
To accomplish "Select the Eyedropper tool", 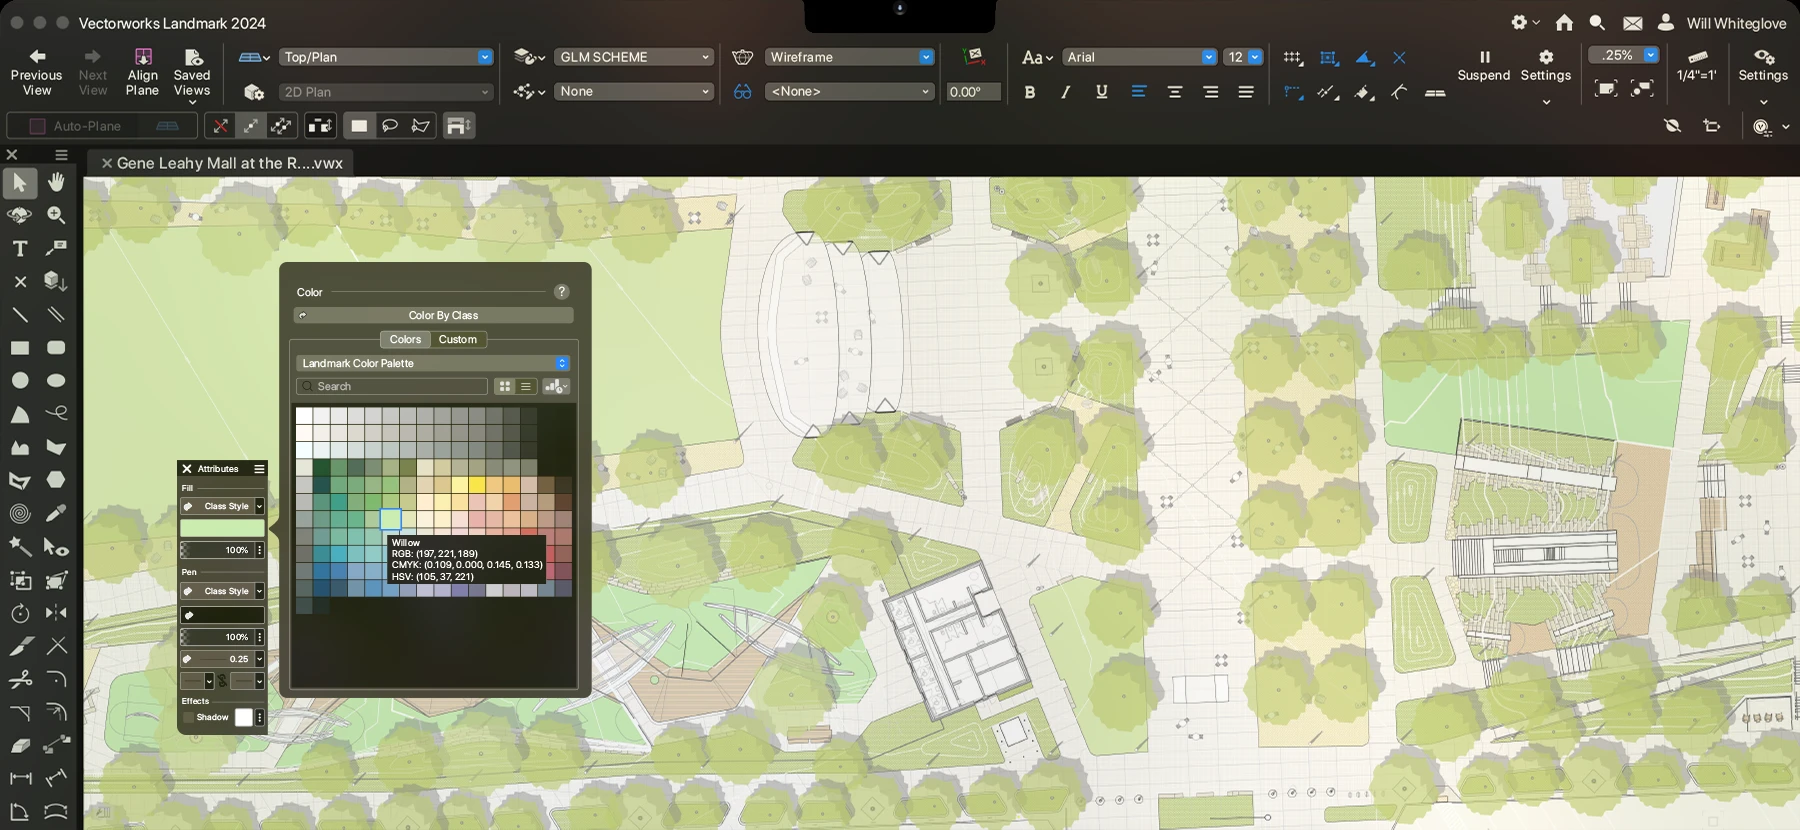I will (56, 513).
